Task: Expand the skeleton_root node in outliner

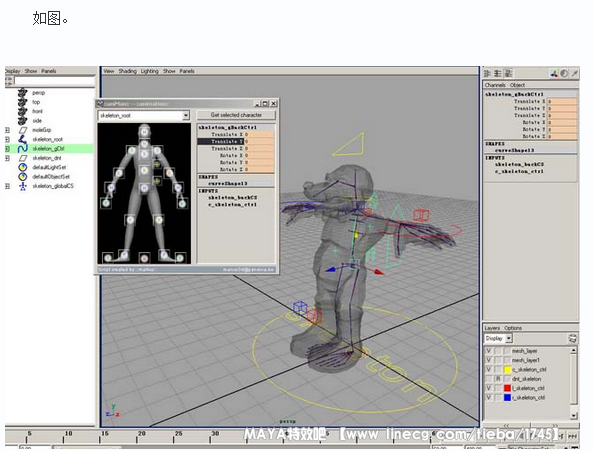Action: point(7,139)
